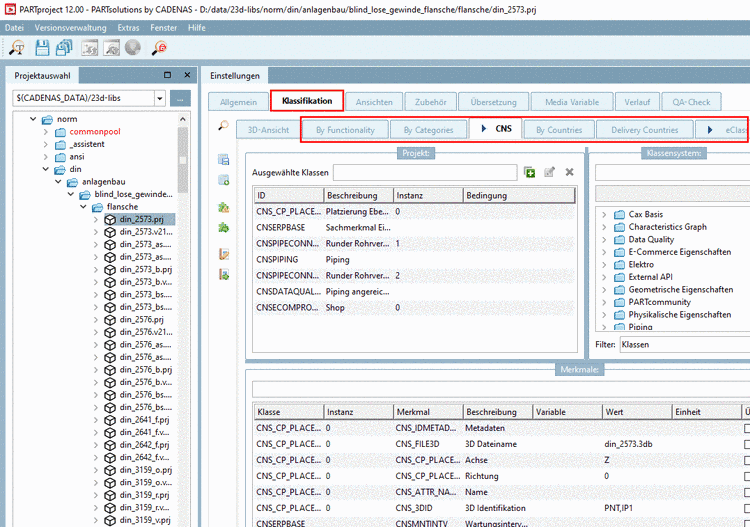Open the Versionsverwaltung menu

[x=70, y=28]
